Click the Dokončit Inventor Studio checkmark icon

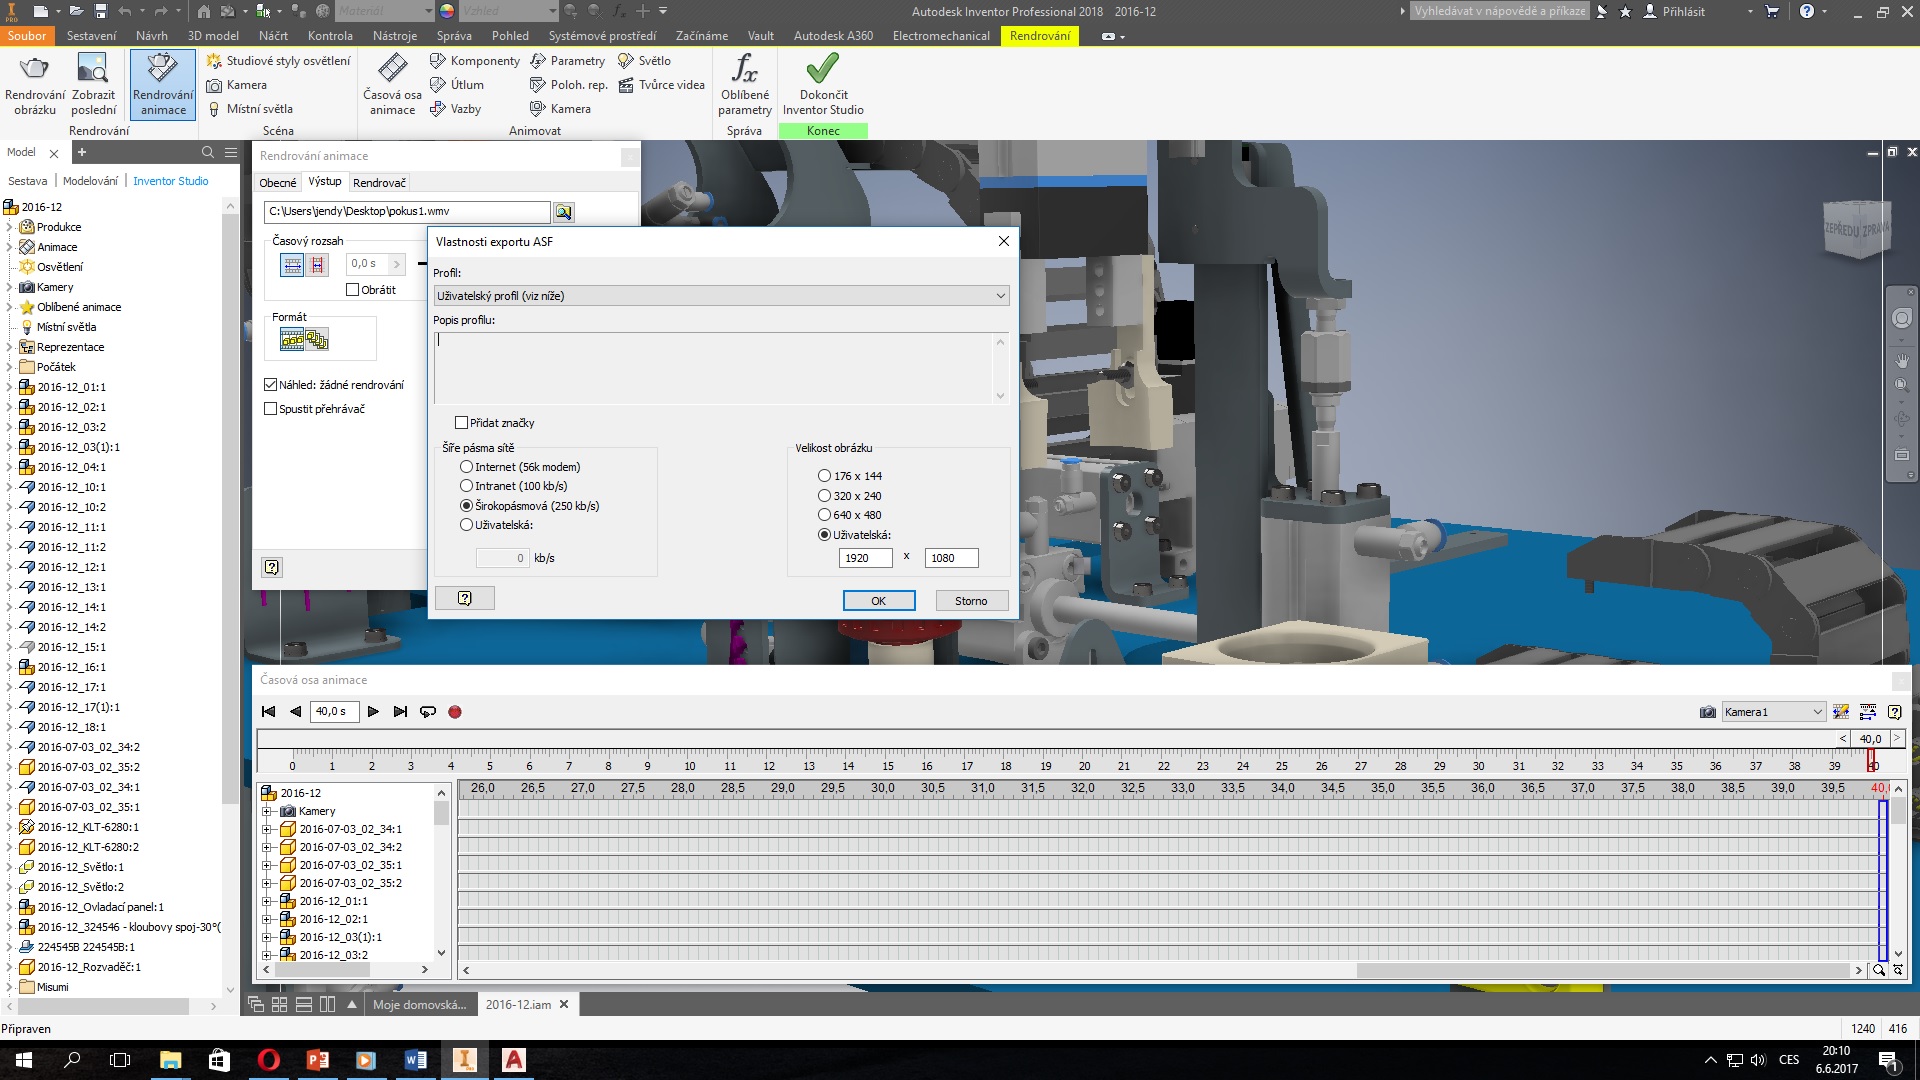click(x=822, y=69)
